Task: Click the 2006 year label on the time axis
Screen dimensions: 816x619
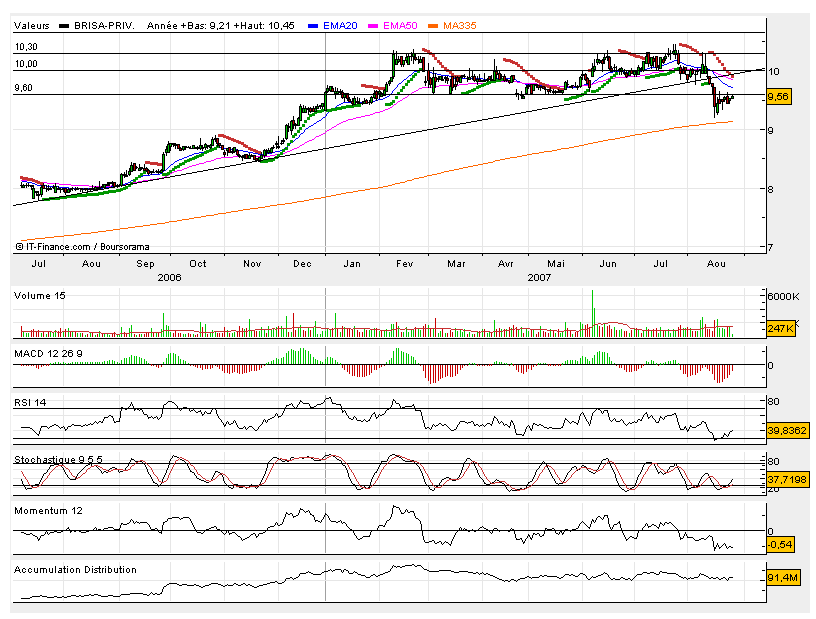Action: [169, 277]
